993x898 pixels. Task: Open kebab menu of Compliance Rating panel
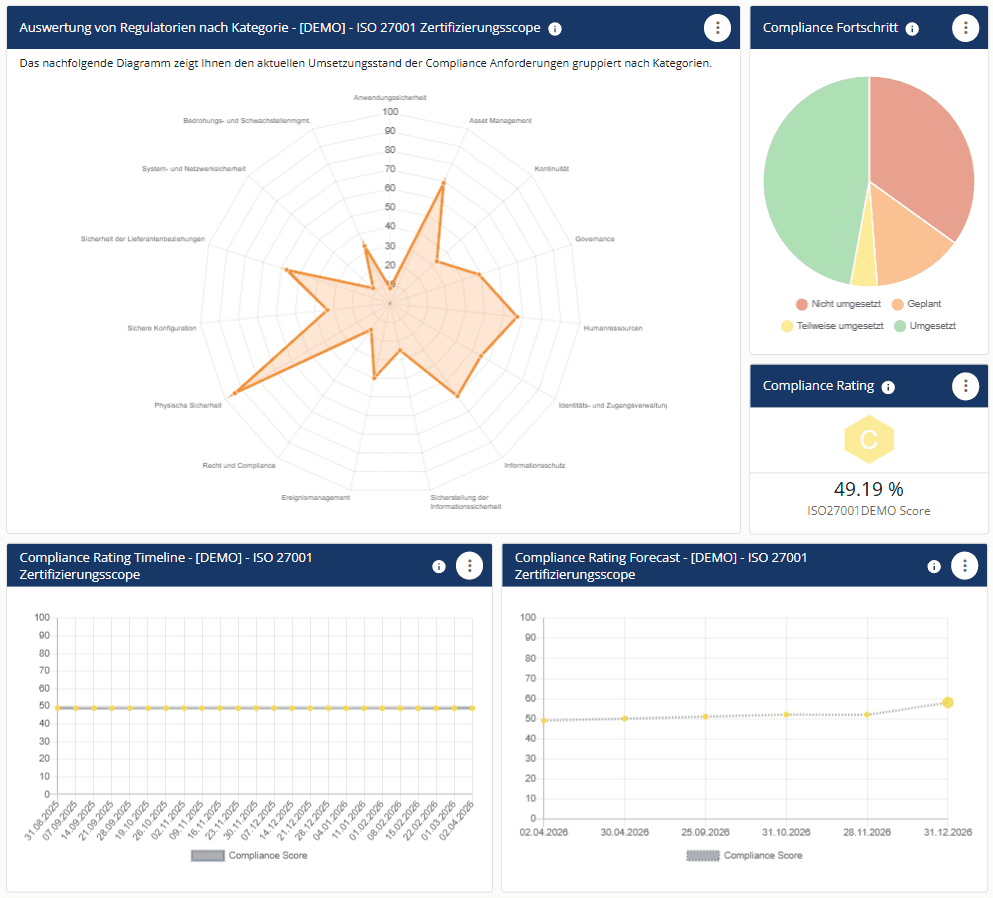click(965, 386)
